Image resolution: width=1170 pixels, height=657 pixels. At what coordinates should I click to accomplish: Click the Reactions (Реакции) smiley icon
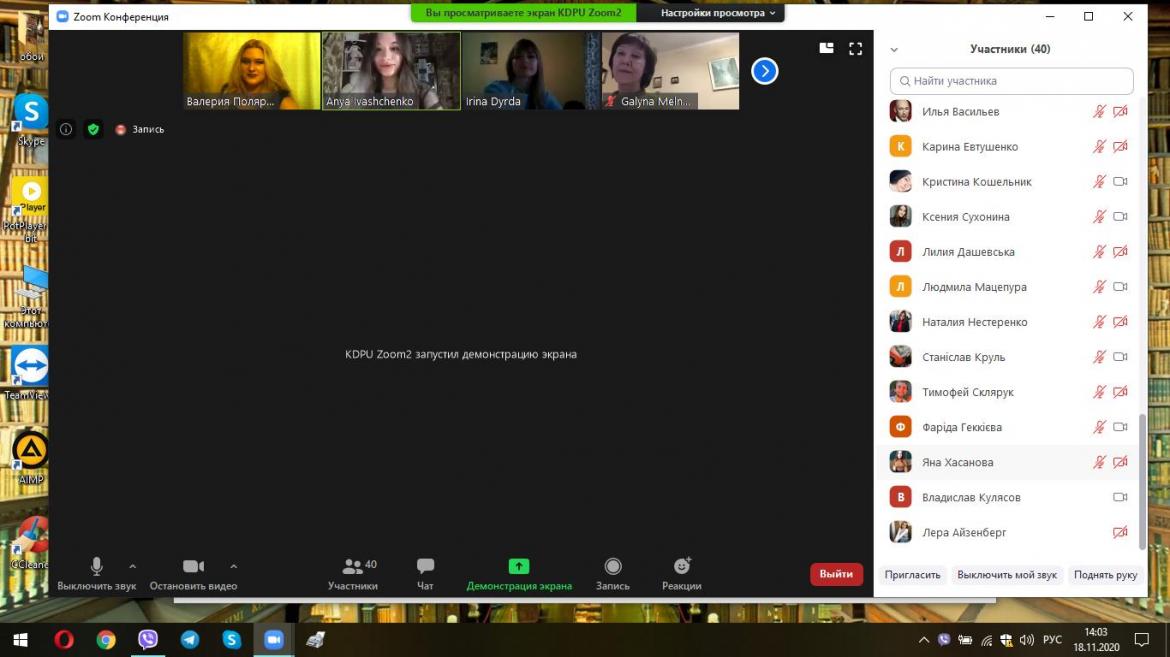coord(682,567)
